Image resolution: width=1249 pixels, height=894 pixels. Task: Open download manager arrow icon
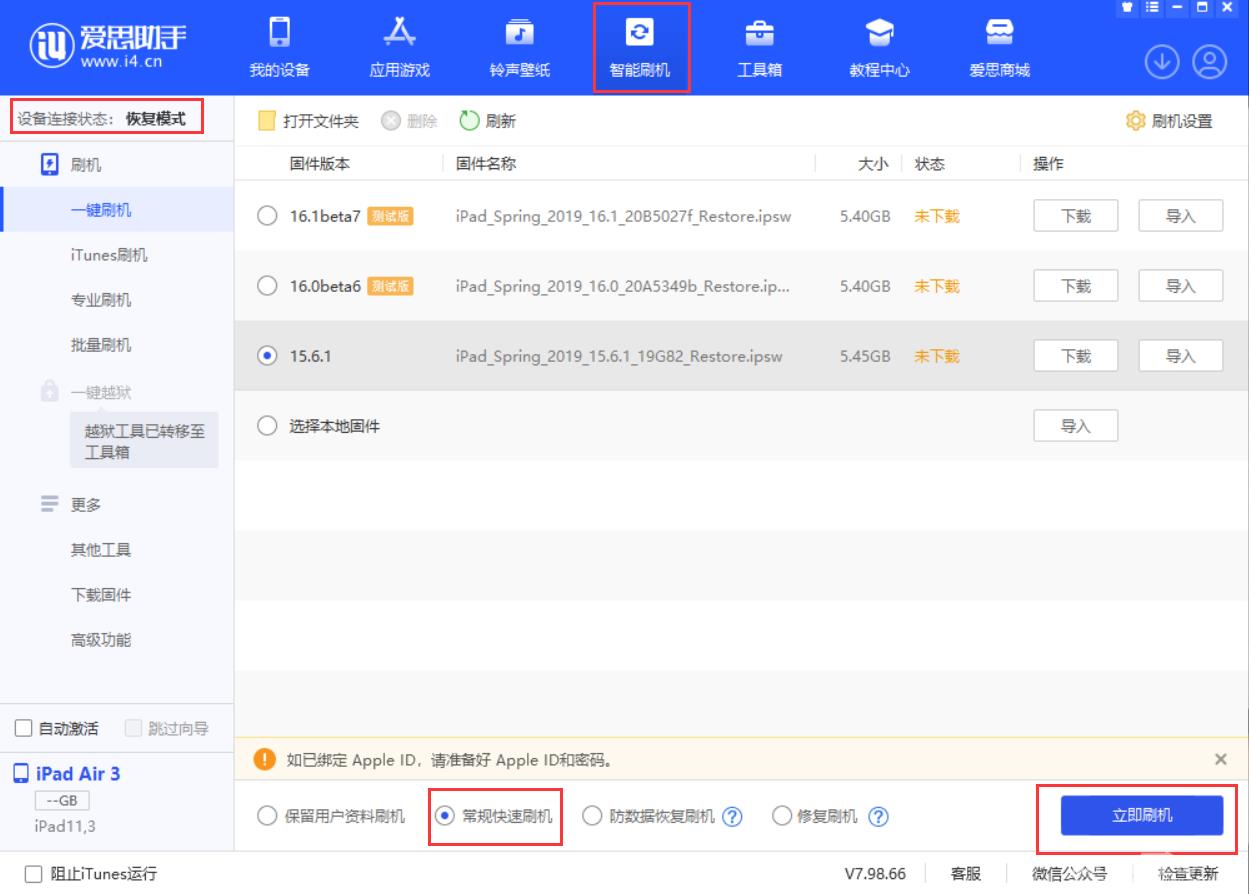1161,62
